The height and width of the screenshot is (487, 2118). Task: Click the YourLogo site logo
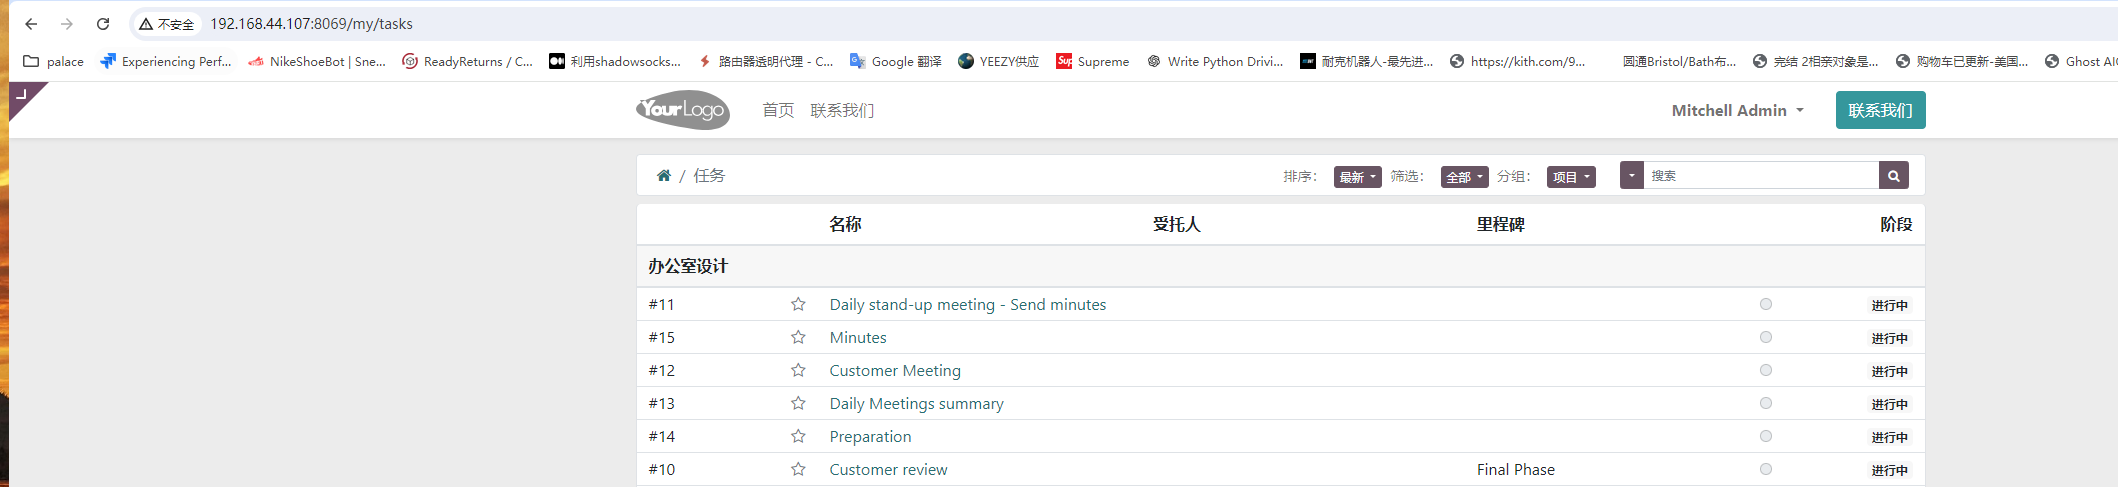[x=683, y=110]
